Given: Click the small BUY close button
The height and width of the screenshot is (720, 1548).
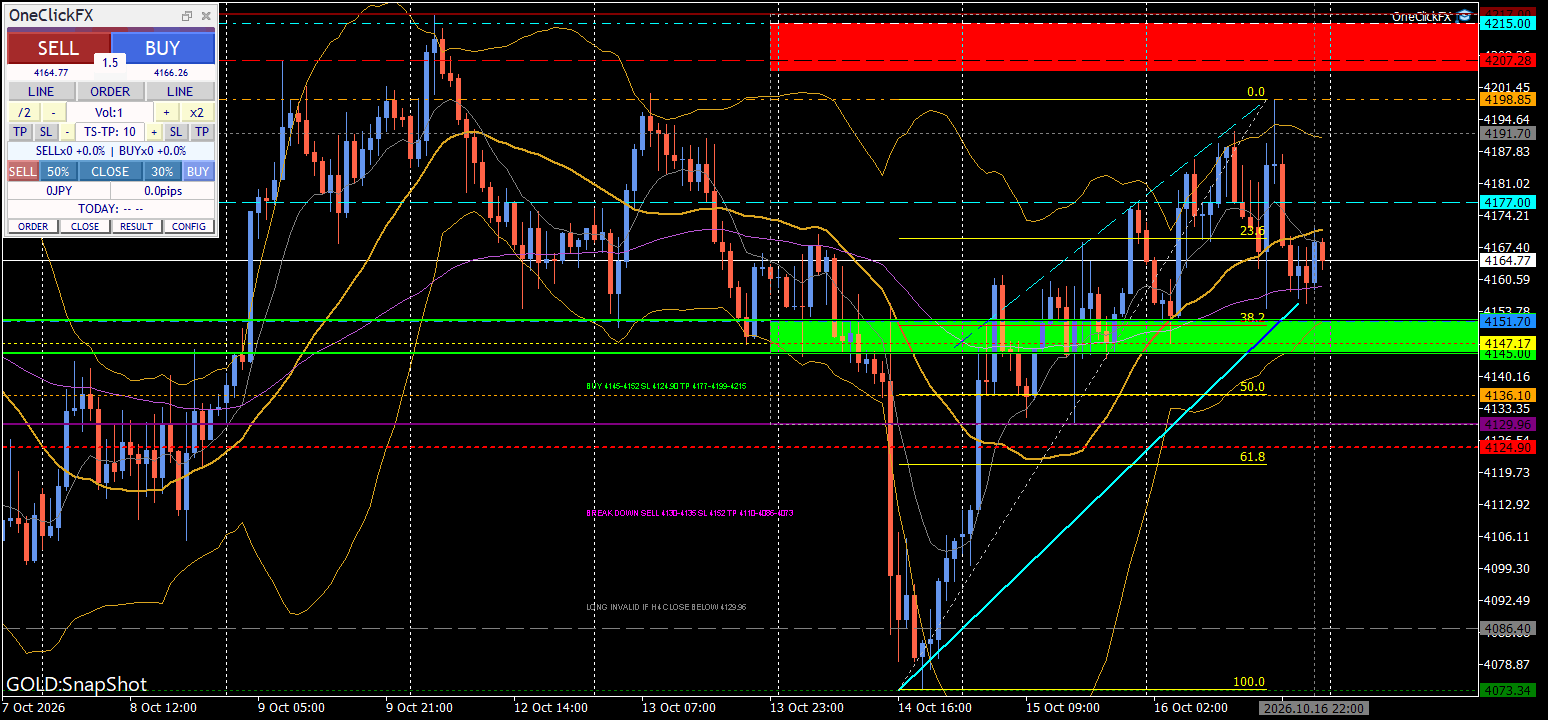Looking at the screenshot, I should pos(198,171).
